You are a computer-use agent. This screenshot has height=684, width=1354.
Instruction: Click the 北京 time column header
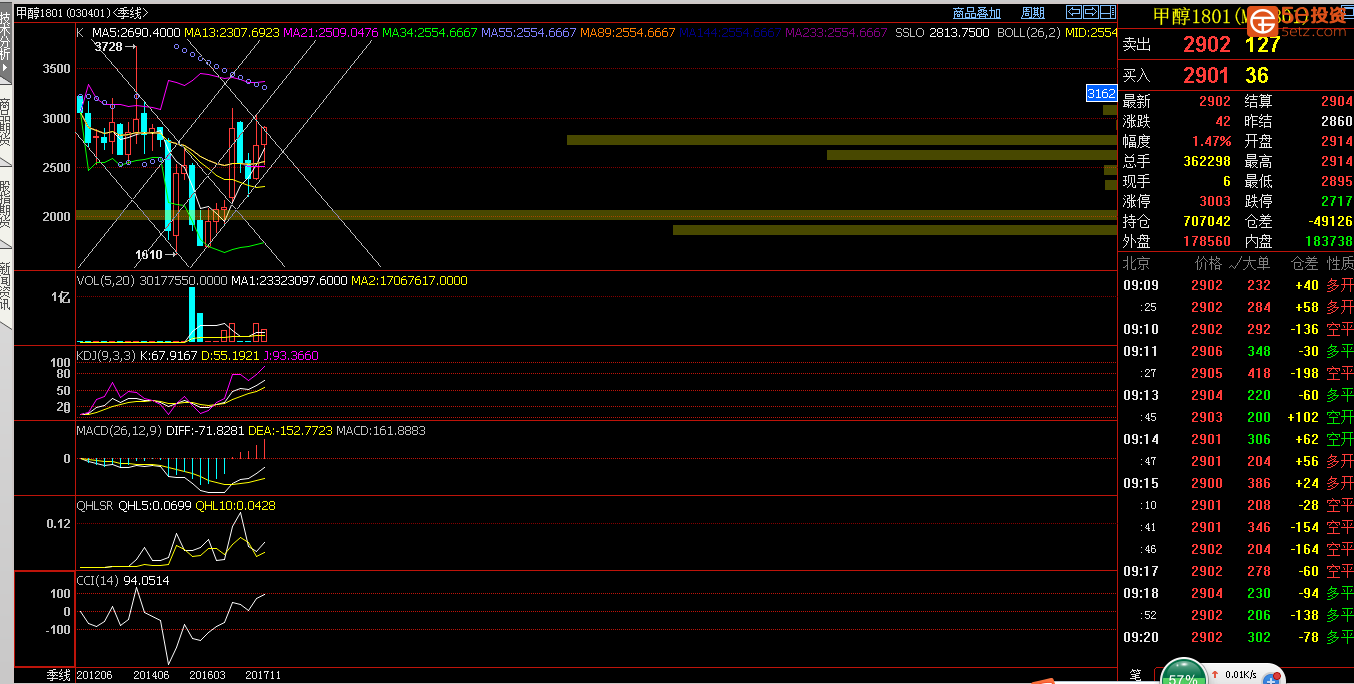click(1136, 264)
